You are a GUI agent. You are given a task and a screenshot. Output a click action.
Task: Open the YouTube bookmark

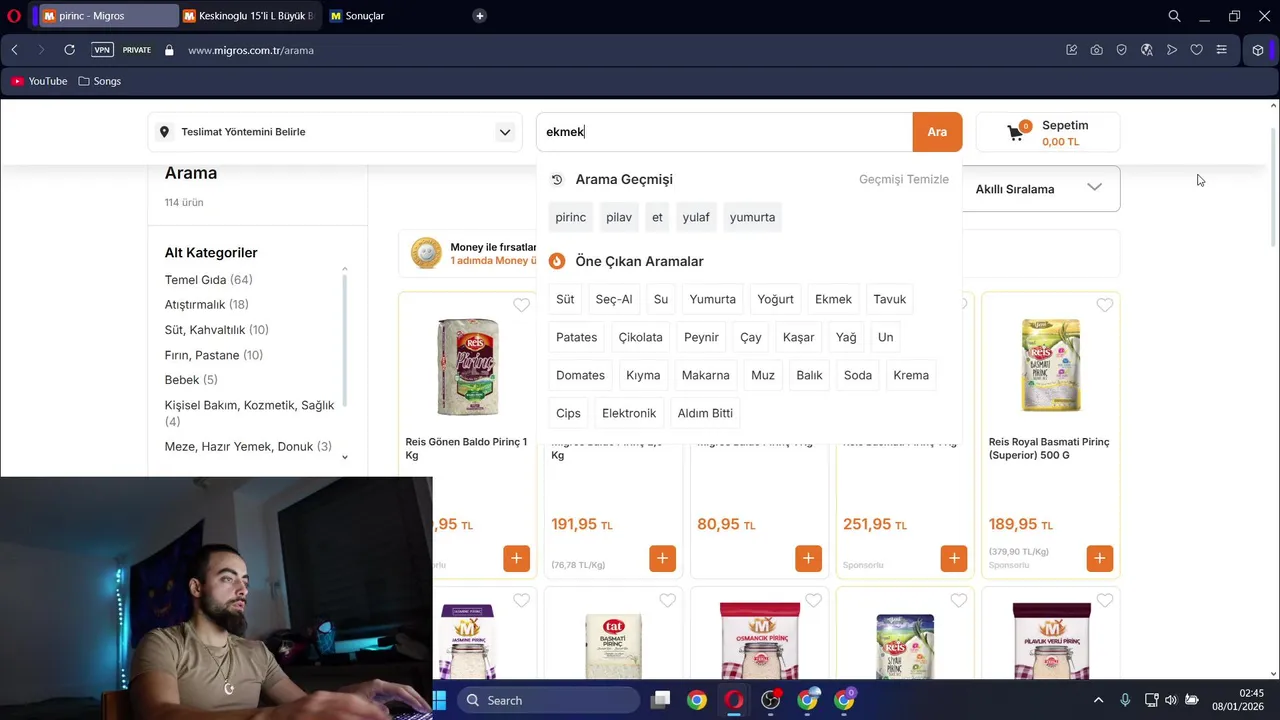(x=40, y=81)
